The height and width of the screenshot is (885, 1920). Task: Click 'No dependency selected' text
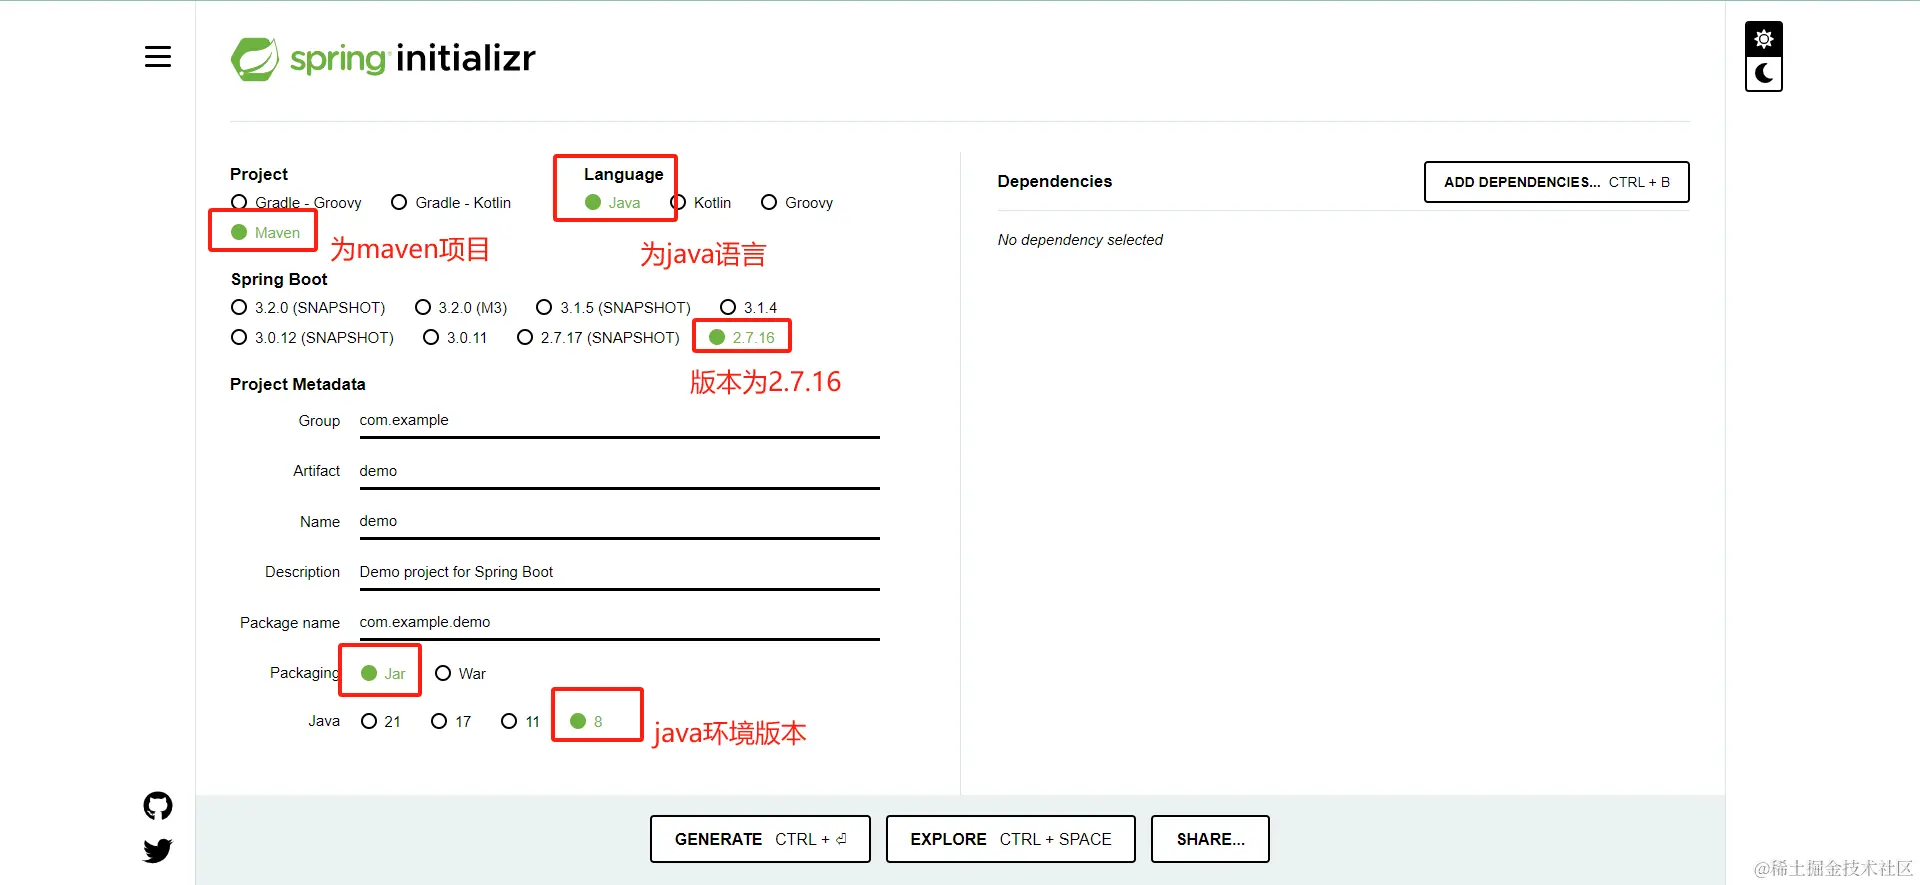1080,240
